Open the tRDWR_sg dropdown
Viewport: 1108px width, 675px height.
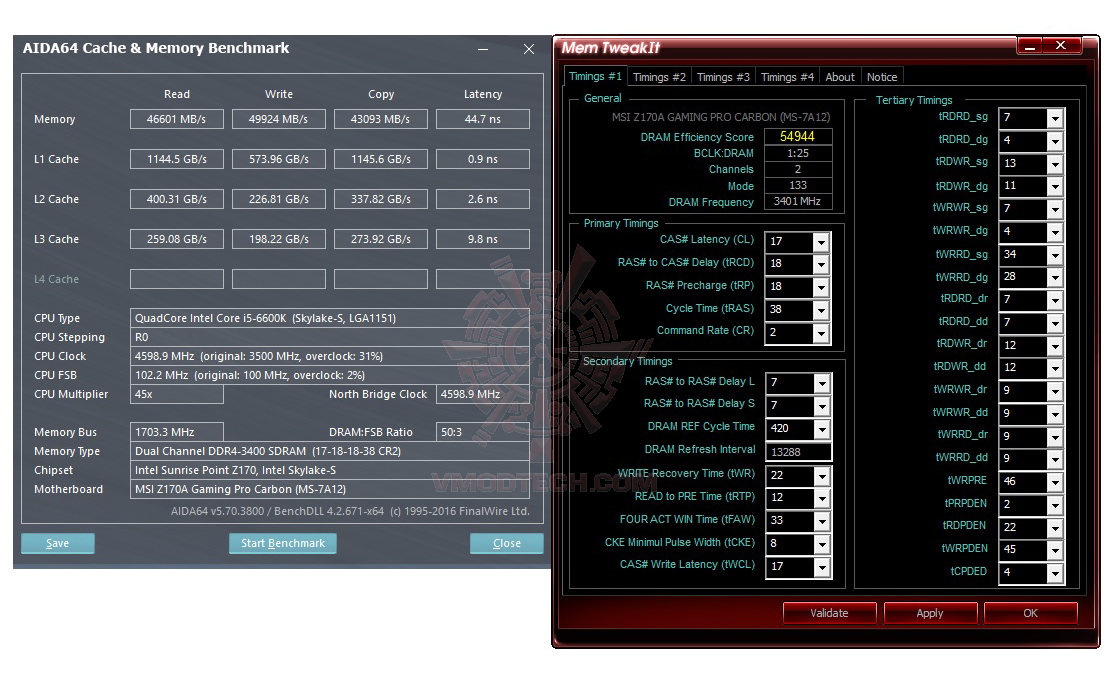[1055, 164]
